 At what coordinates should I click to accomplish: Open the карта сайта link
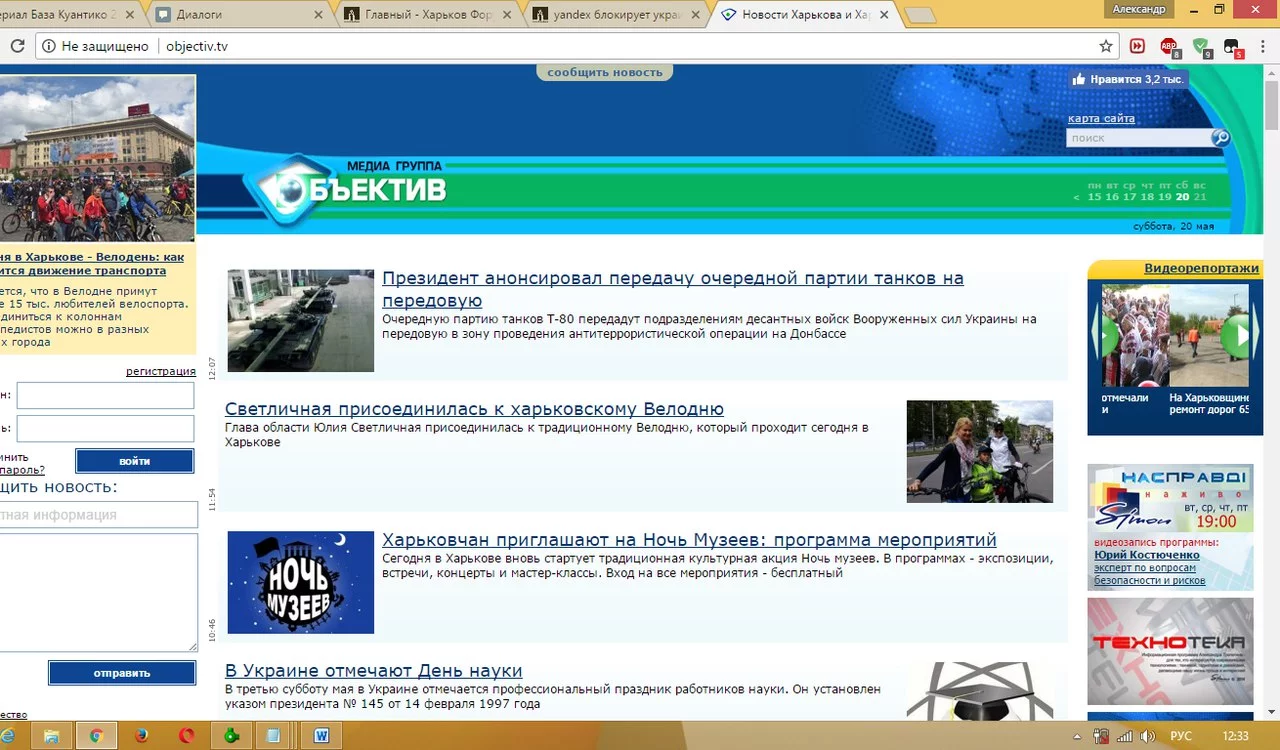coord(1100,118)
